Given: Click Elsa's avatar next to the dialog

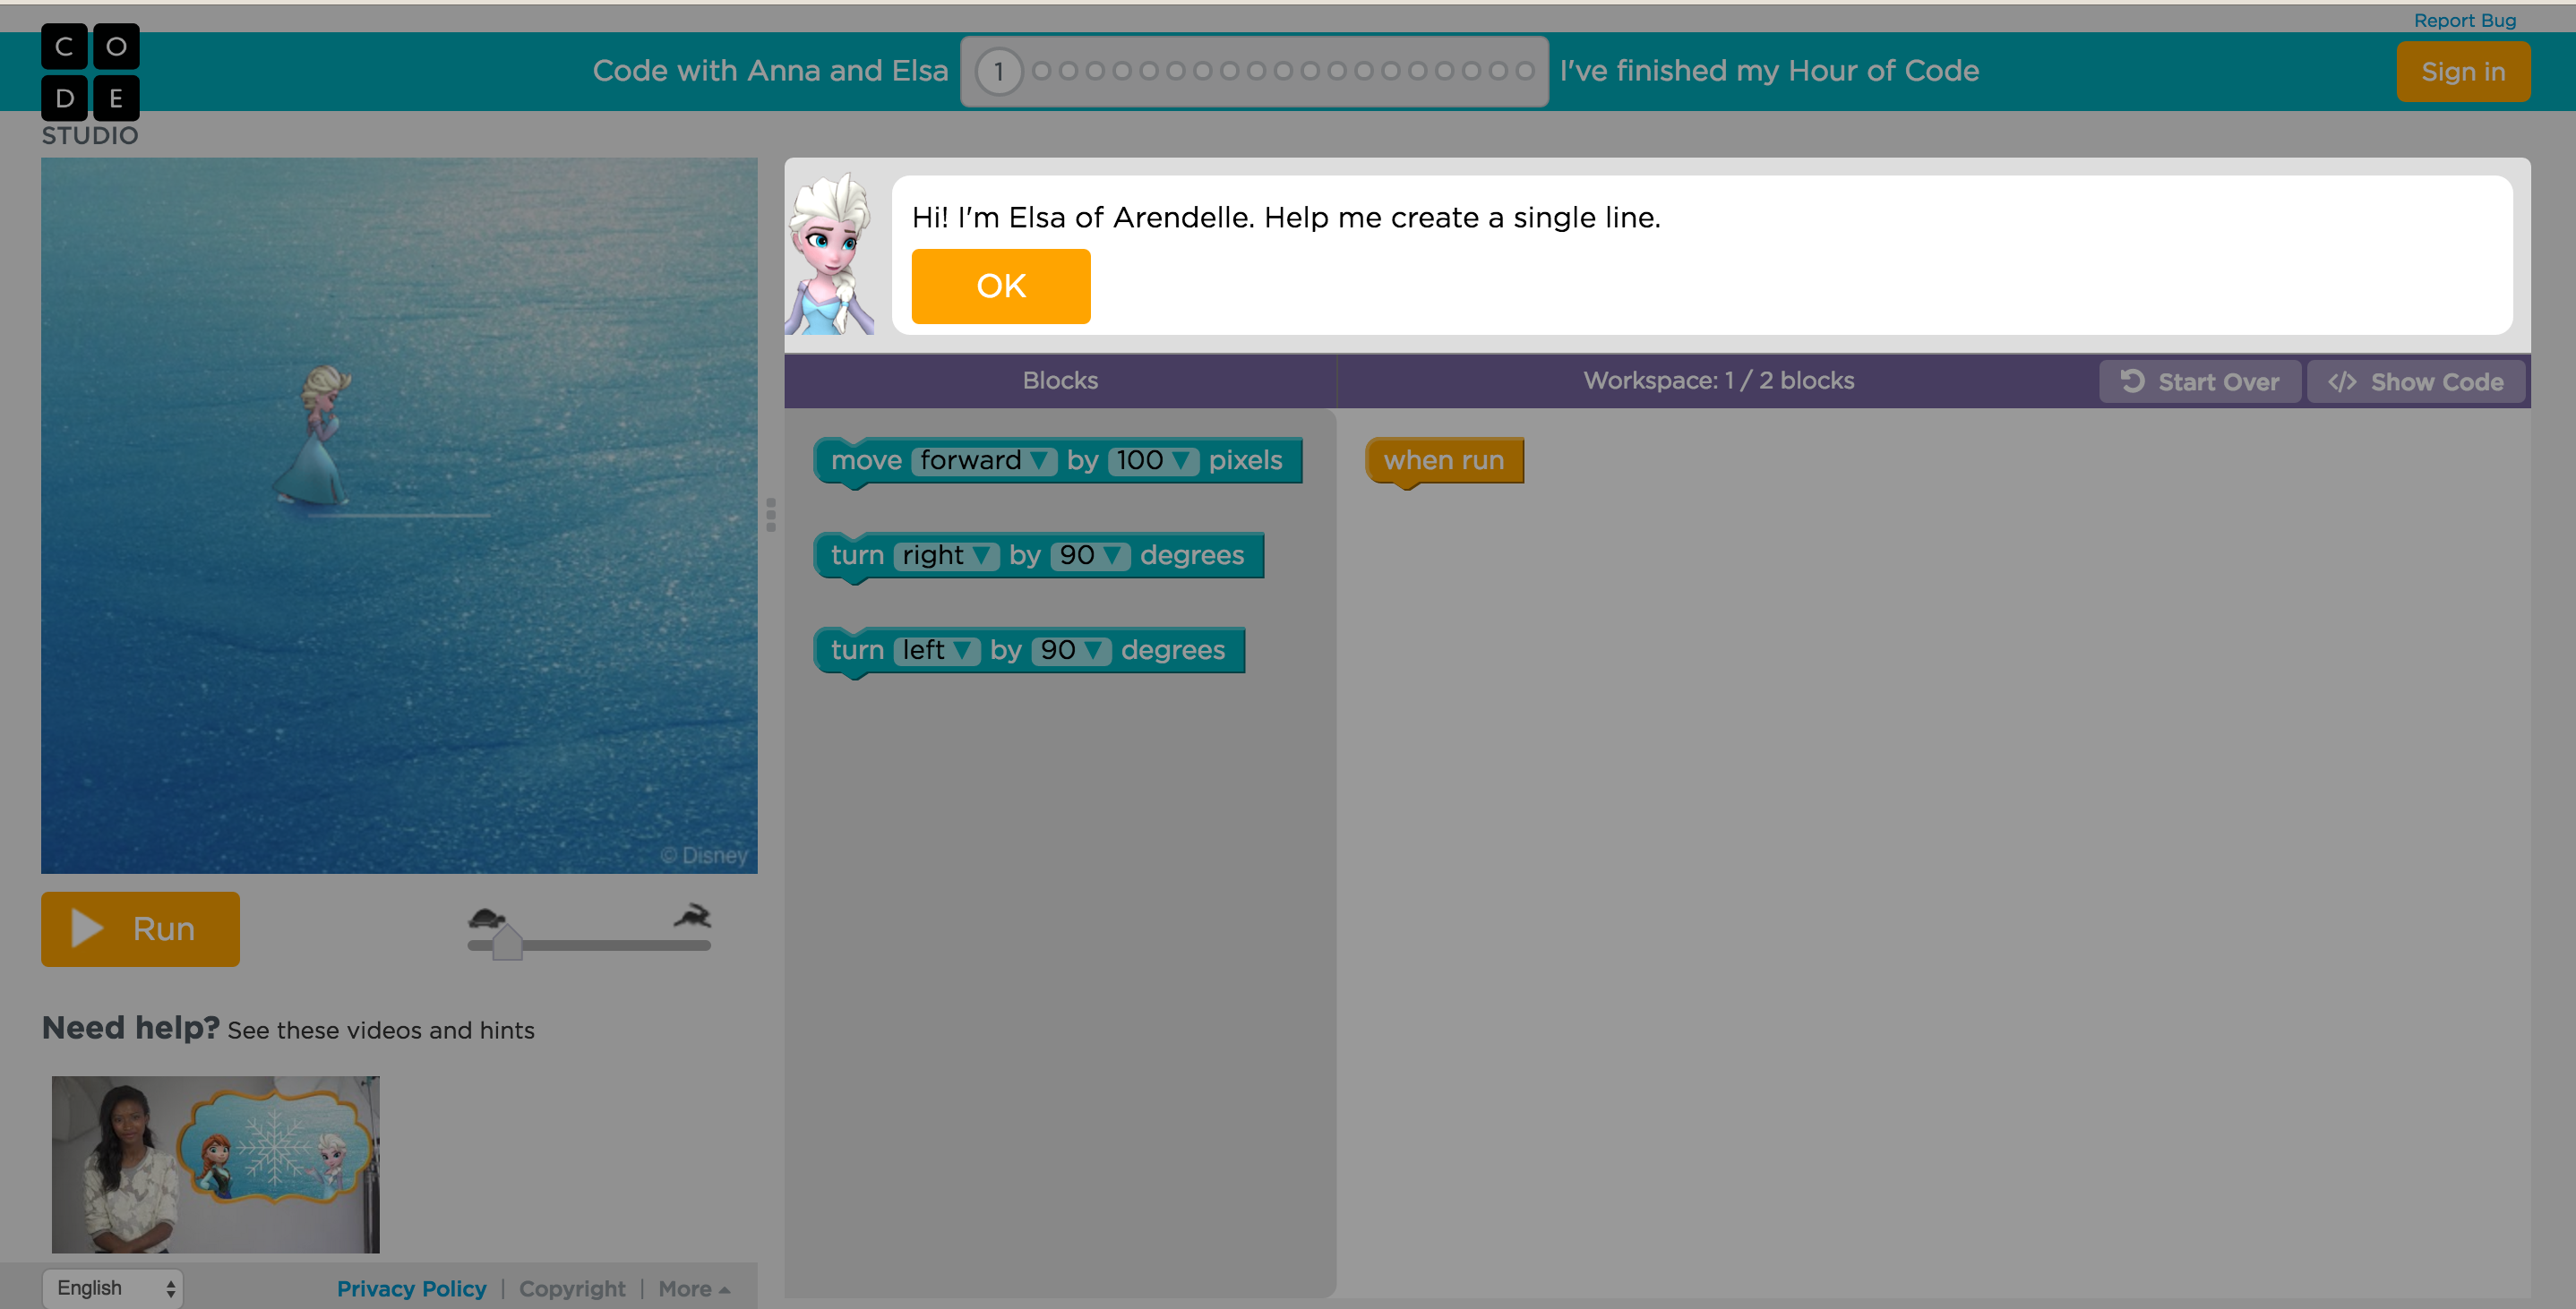Looking at the screenshot, I should coord(831,255).
